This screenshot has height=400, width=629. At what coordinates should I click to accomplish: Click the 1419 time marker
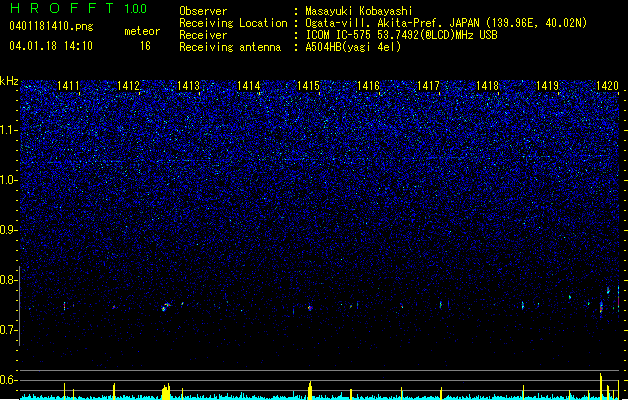[548, 86]
